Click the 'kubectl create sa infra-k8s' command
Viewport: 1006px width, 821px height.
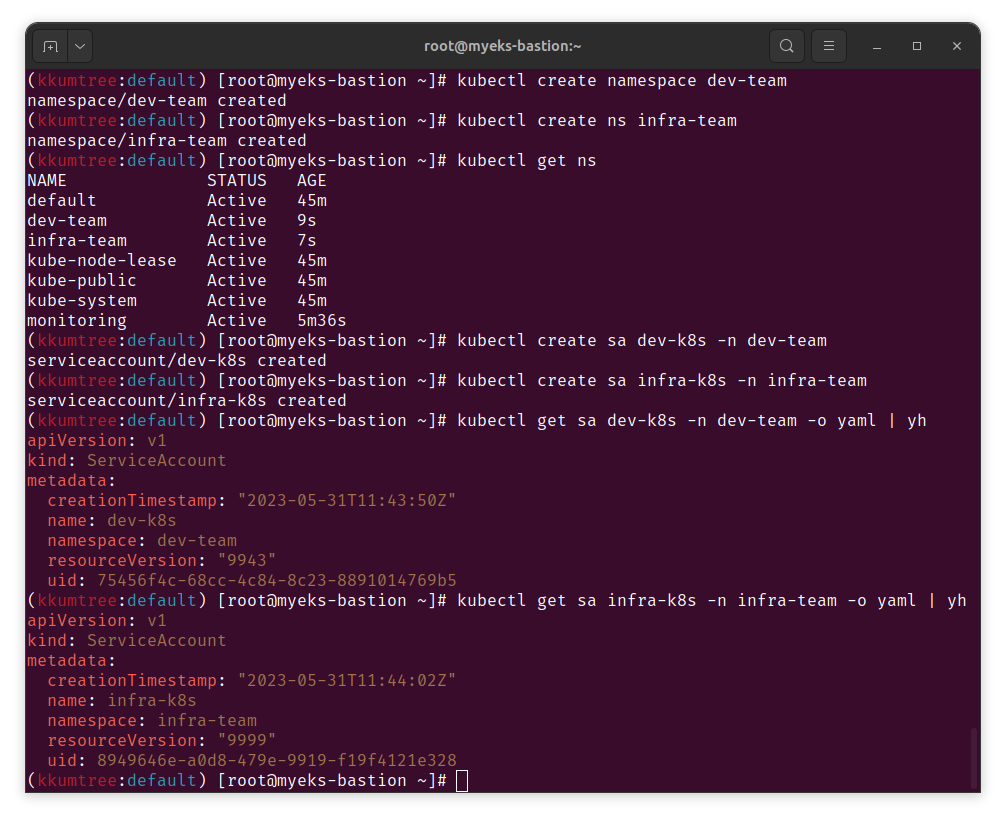pyautogui.click(x=661, y=380)
